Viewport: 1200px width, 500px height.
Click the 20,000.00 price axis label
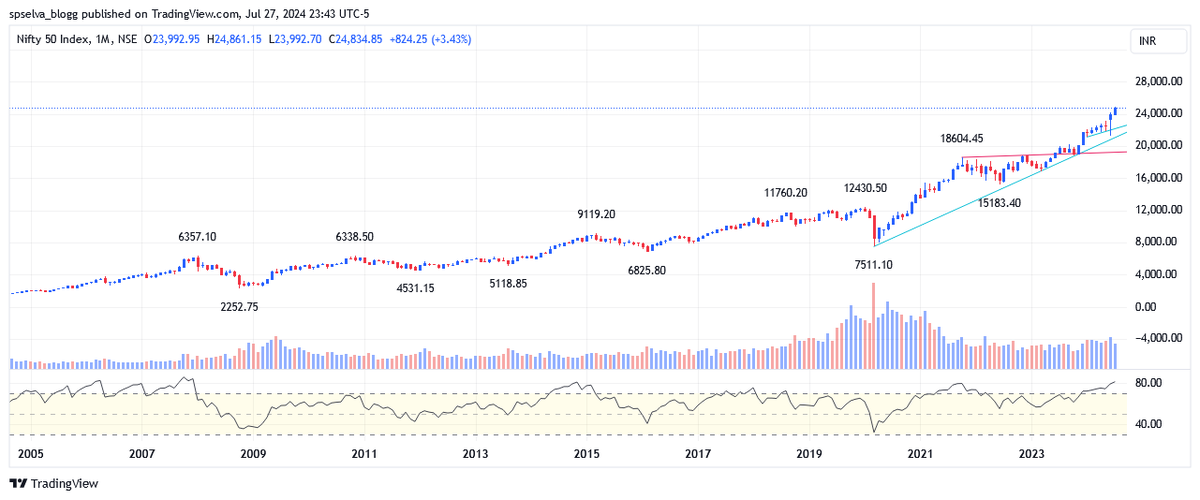[x=1157, y=145]
